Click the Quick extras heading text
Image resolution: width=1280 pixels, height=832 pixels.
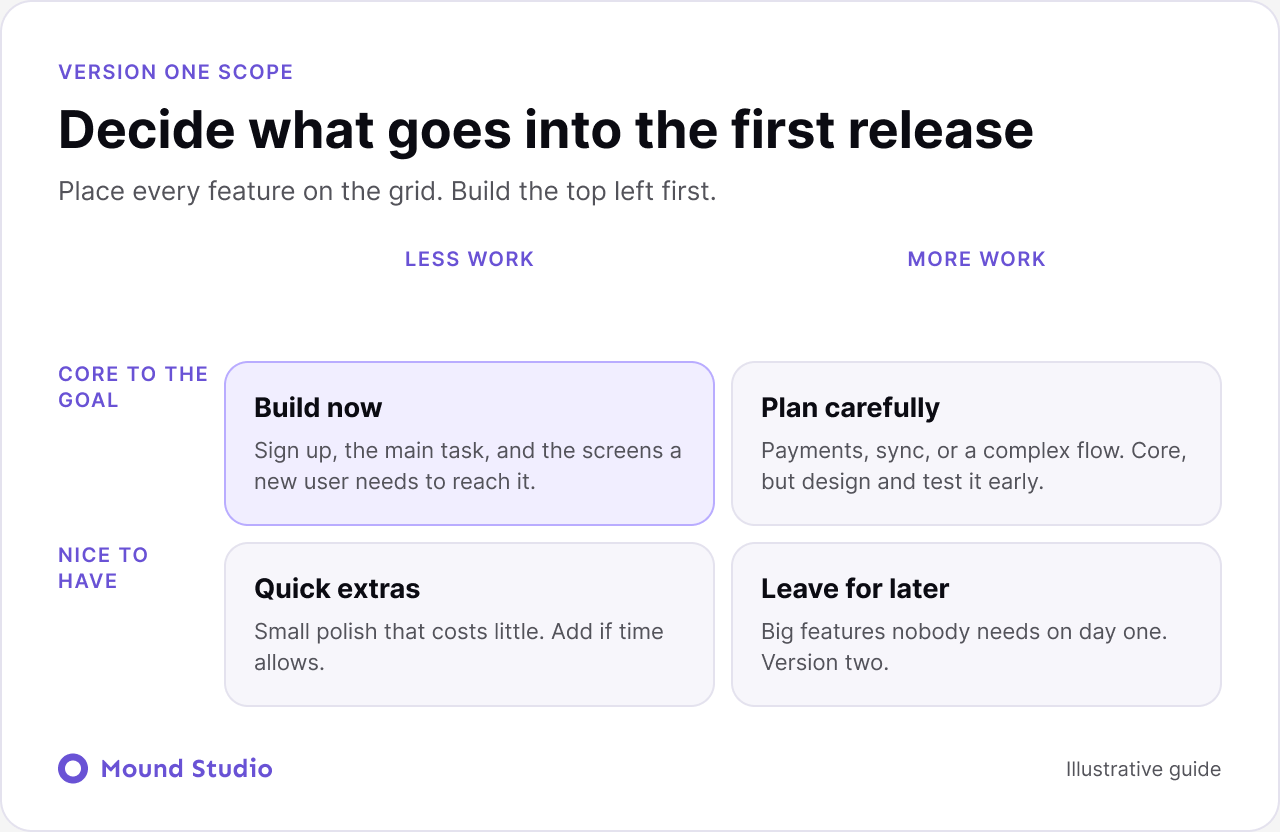(x=337, y=588)
